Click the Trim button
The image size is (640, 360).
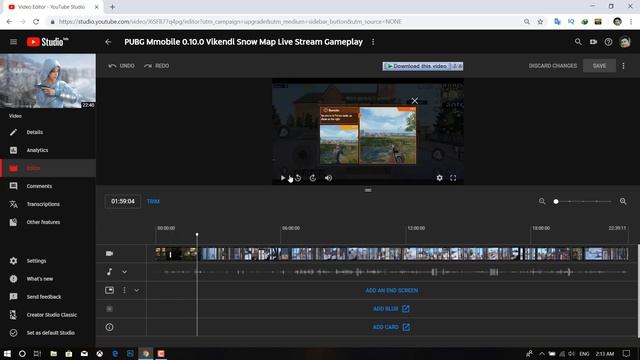153,201
